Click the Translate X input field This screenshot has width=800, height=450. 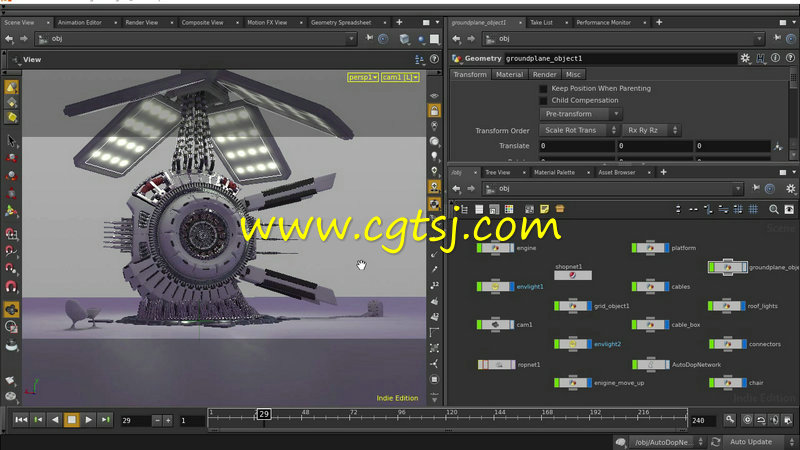(x=577, y=146)
